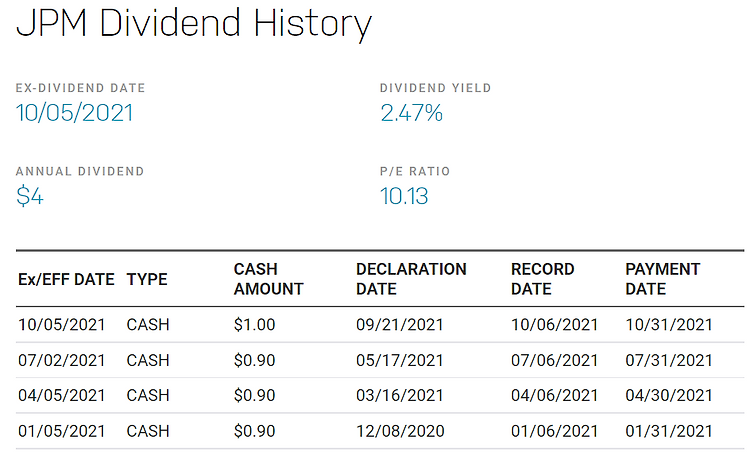750x455 pixels.
Task: Select the 01/05/2021 ex date cell
Action: pyautogui.click(x=61, y=431)
